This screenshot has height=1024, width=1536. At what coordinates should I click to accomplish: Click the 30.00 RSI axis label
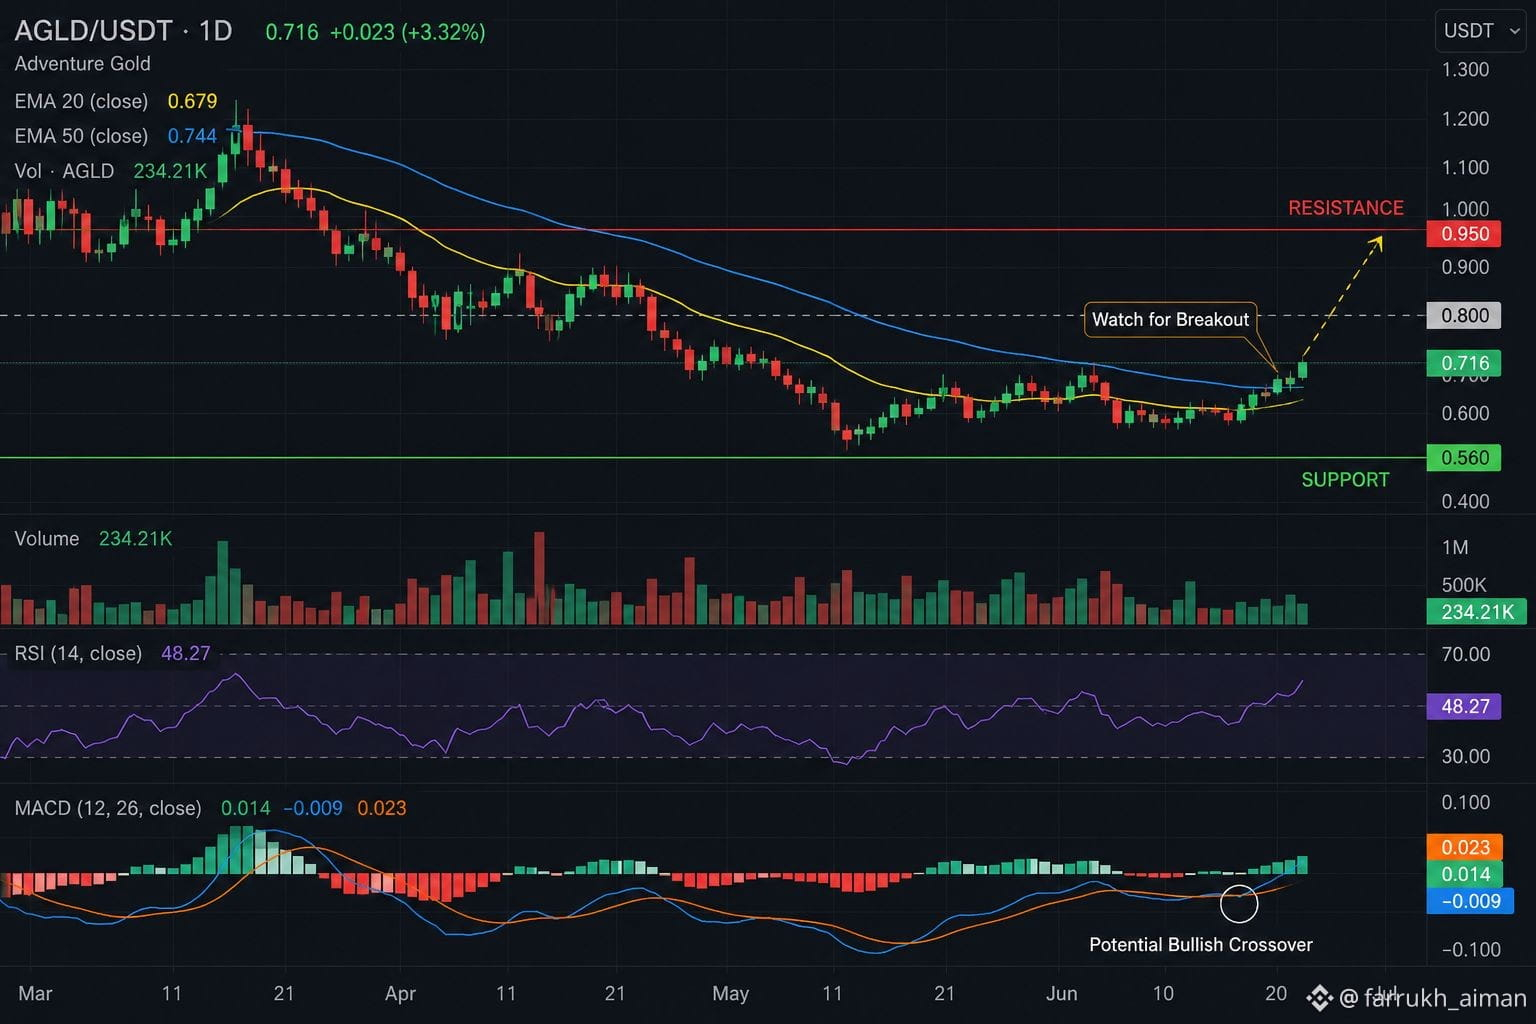point(1465,757)
